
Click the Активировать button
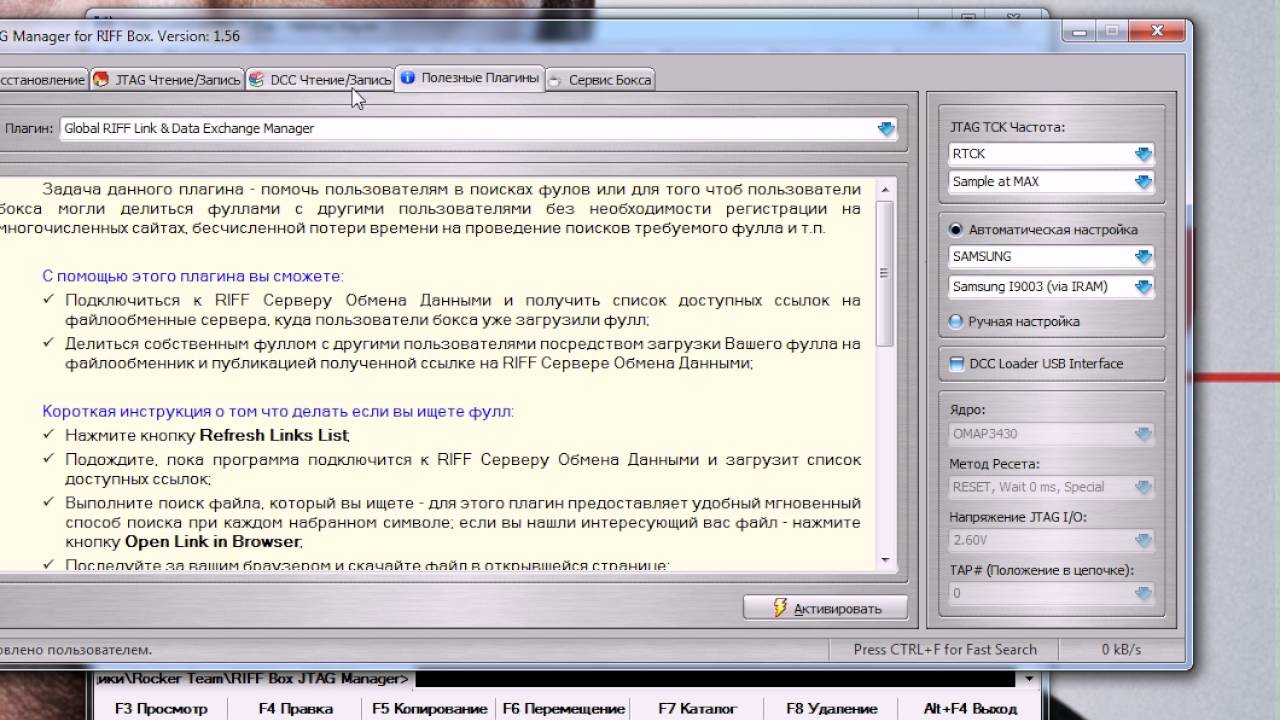tap(826, 608)
